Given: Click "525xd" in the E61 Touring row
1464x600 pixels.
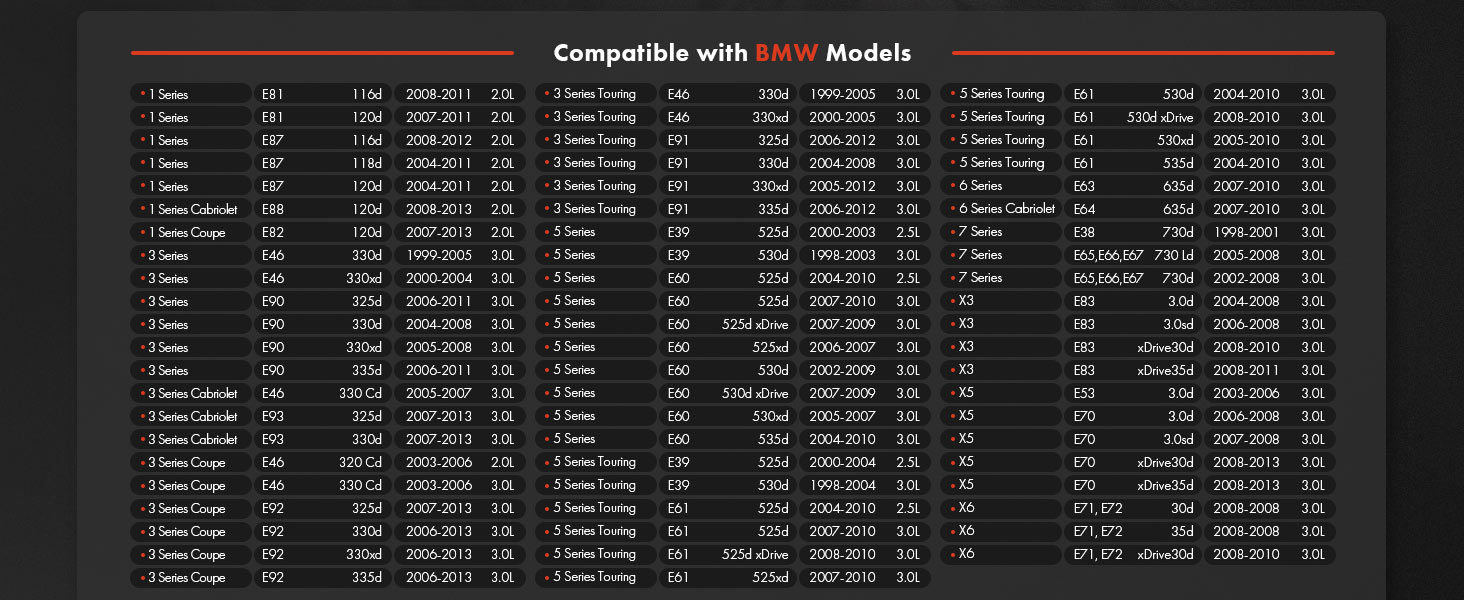Looking at the screenshot, I should tap(770, 577).
